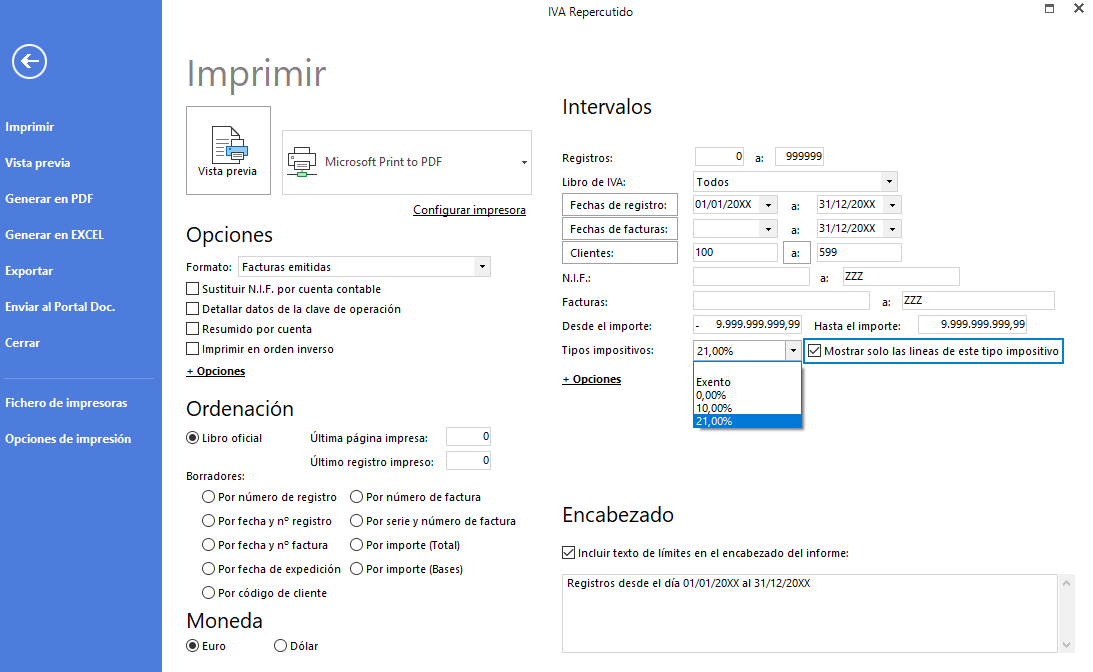The image size is (1093, 672).
Task: Click the Configurar impresora link
Action: click(x=469, y=210)
